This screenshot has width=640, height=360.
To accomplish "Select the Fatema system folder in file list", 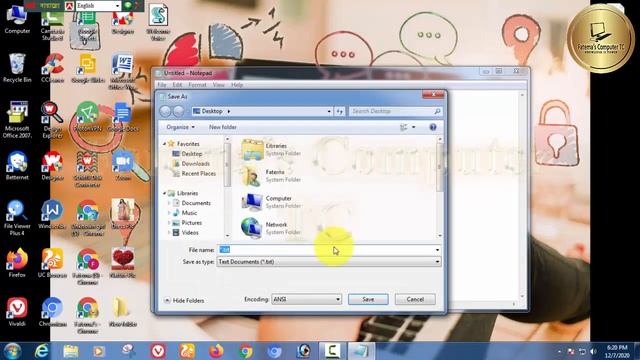I will click(271, 176).
